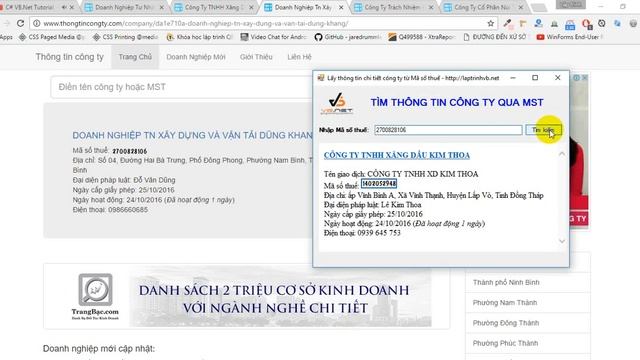Open Thành phố Ninh Bình sidebar link

click(506, 282)
